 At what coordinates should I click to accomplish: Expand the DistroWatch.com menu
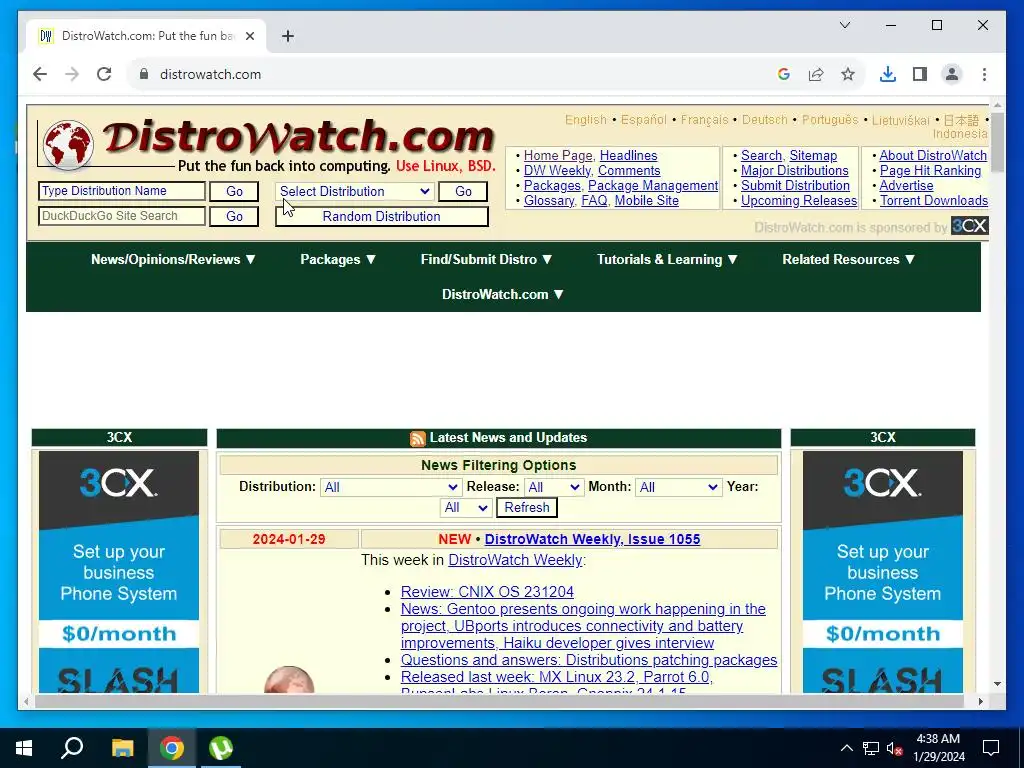pos(503,295)
